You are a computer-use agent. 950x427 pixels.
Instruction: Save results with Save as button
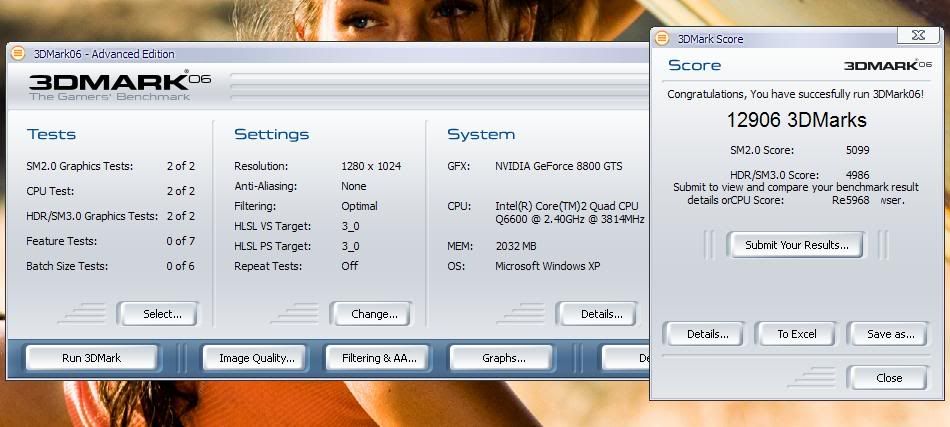[888, 334]
